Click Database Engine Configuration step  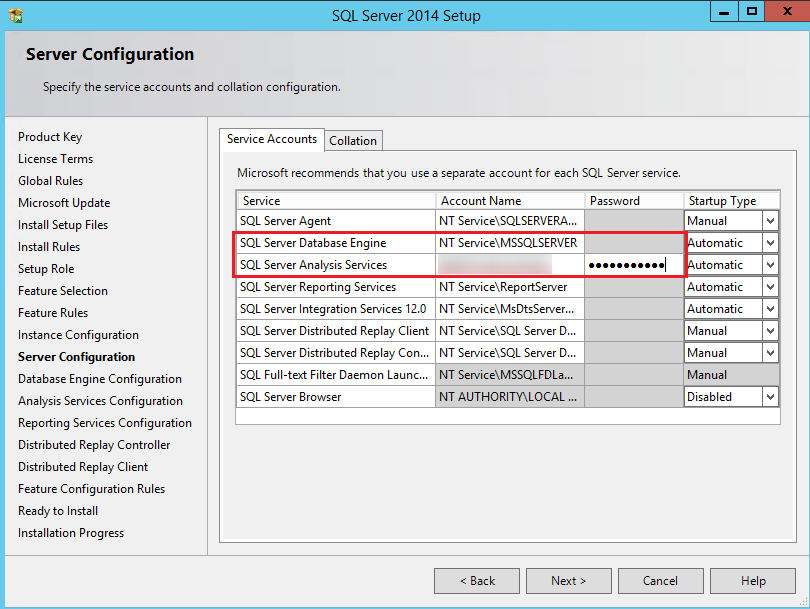pyautogui.click(x=100, y=379)
